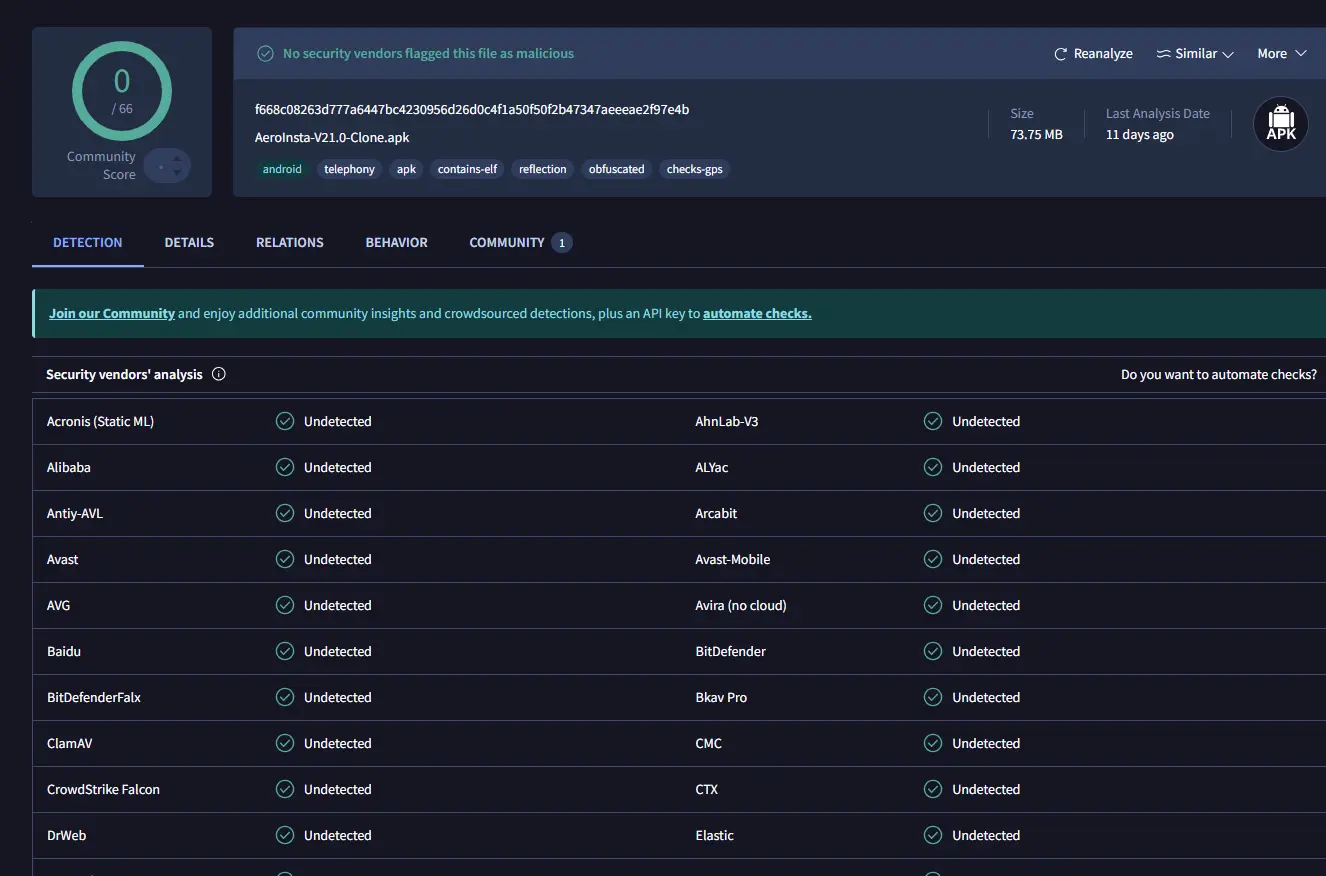Image resolution: width=1326 pixels, height=876 pixels.
Task: Click the check icon for BitDefenderFalx
Action: 285,698
